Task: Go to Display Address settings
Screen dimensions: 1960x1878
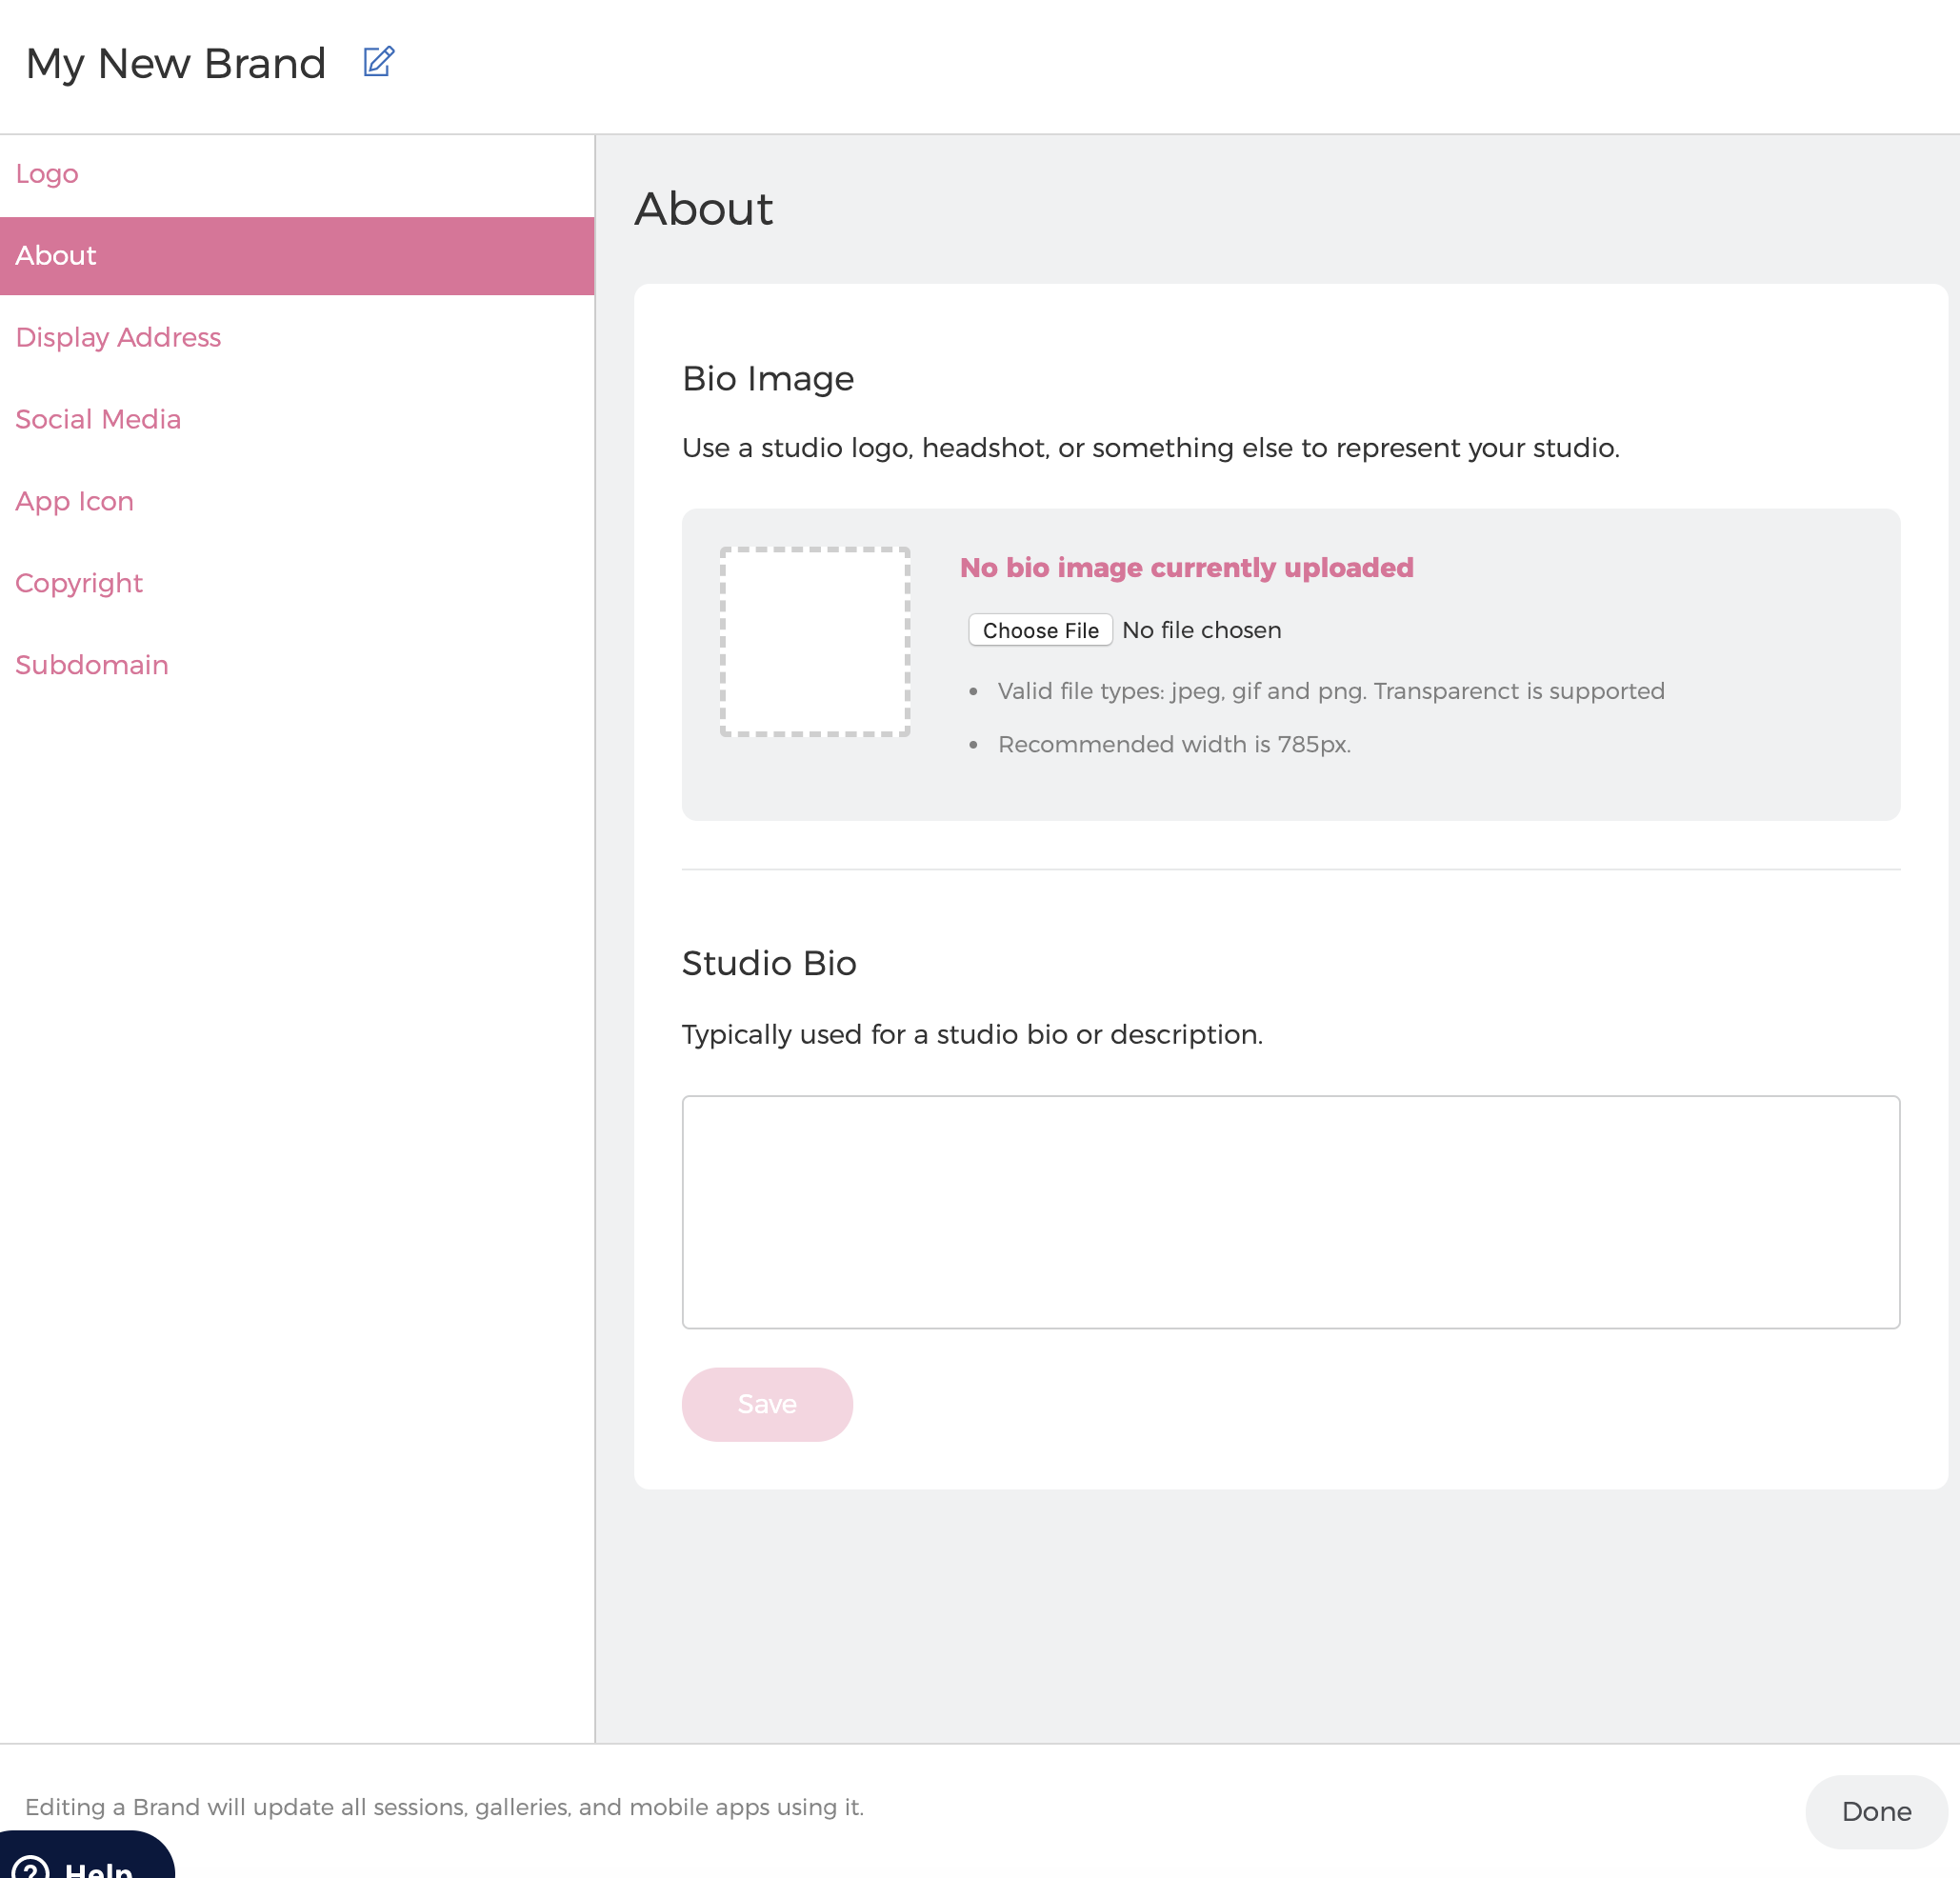Action: coord(118,338)
